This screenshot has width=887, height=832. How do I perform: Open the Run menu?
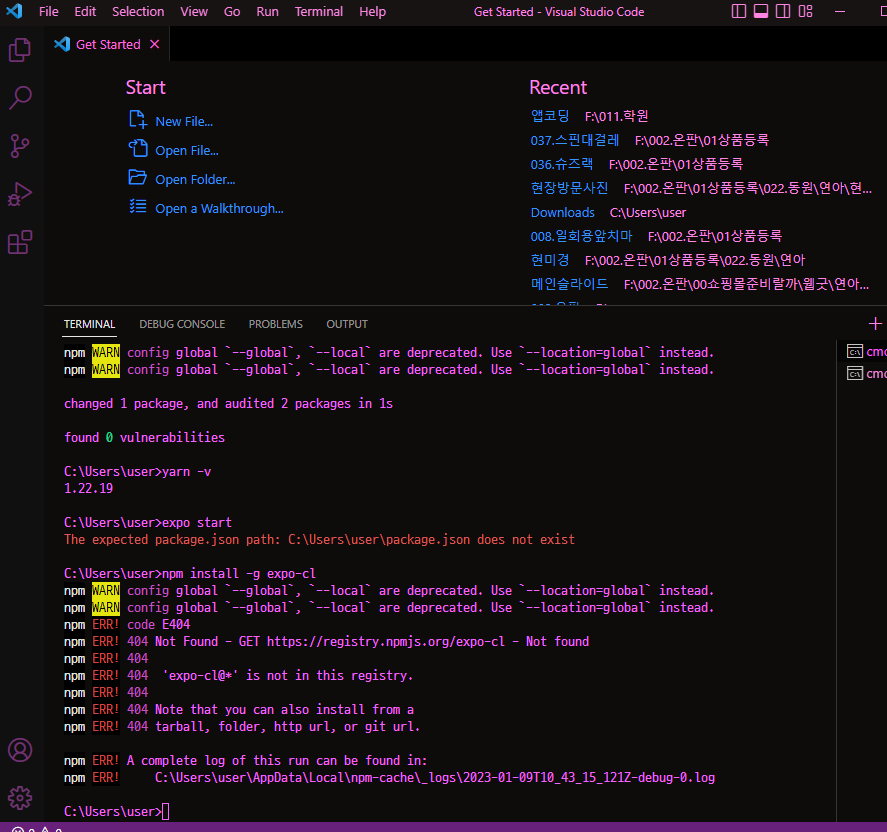[268, 11]
